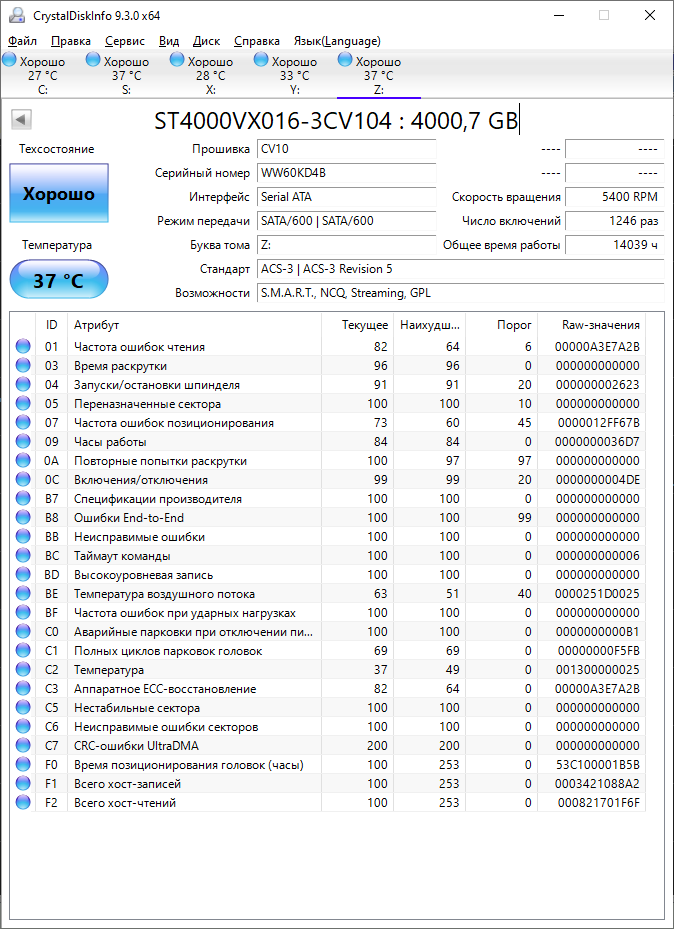Click the firmware field CV10

[345, 149]
